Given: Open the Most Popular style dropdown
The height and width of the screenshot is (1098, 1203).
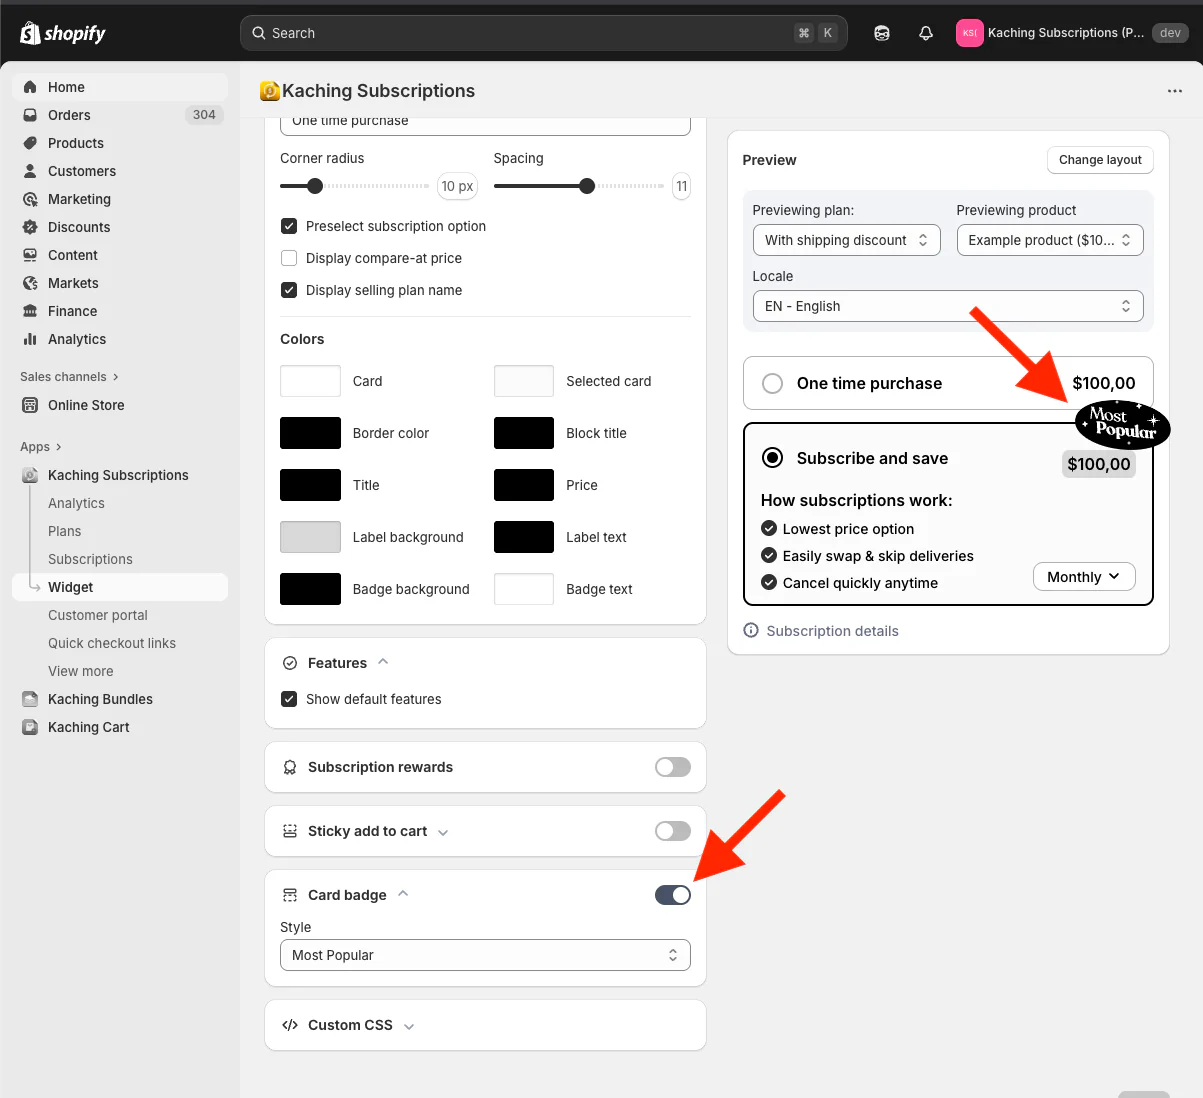Looking at the screenshot, I should 485,955.
